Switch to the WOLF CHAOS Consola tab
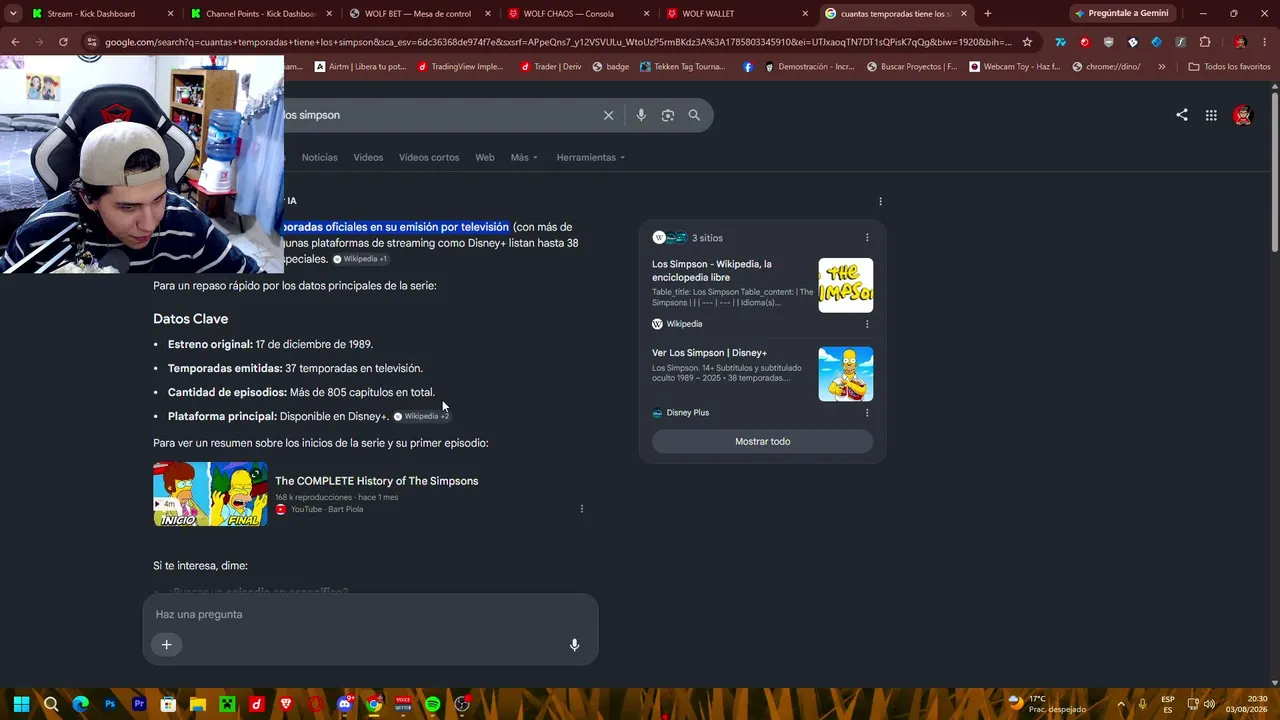1280x720 pixels. click(x=579, y=14)
